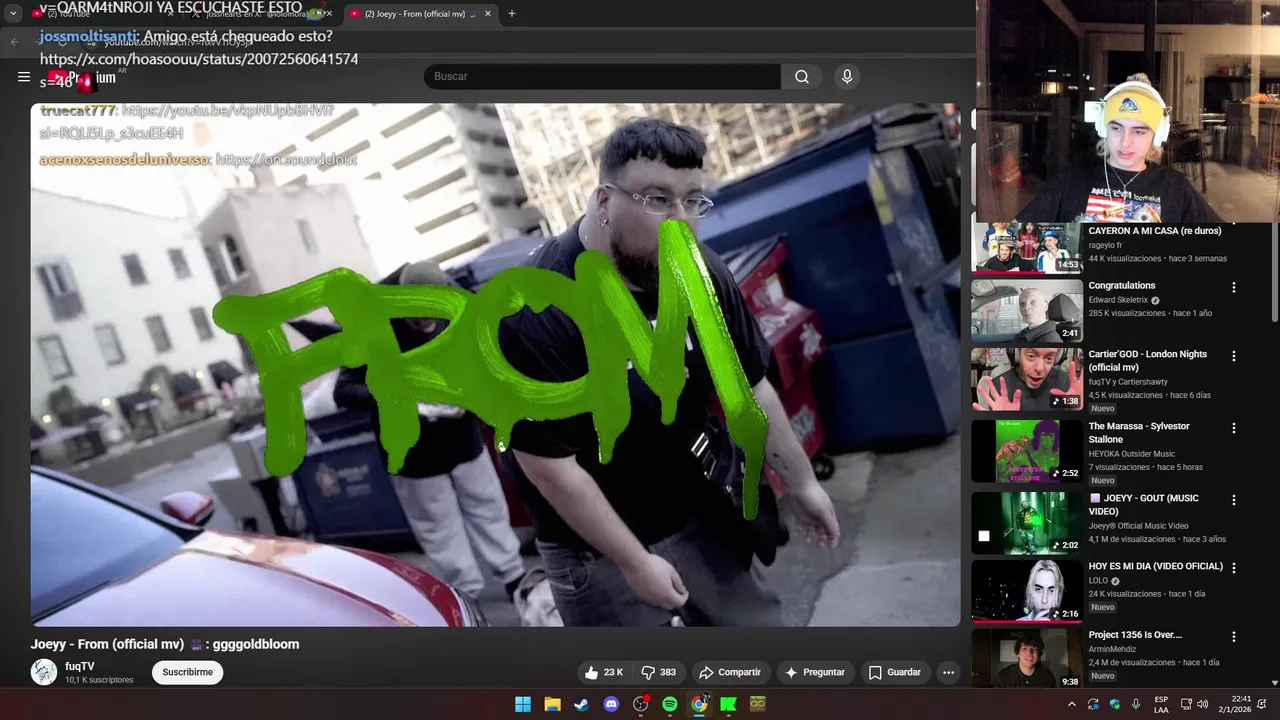
Task: Click microphone icon in system tray
Action: click(x=1136, y=704)
